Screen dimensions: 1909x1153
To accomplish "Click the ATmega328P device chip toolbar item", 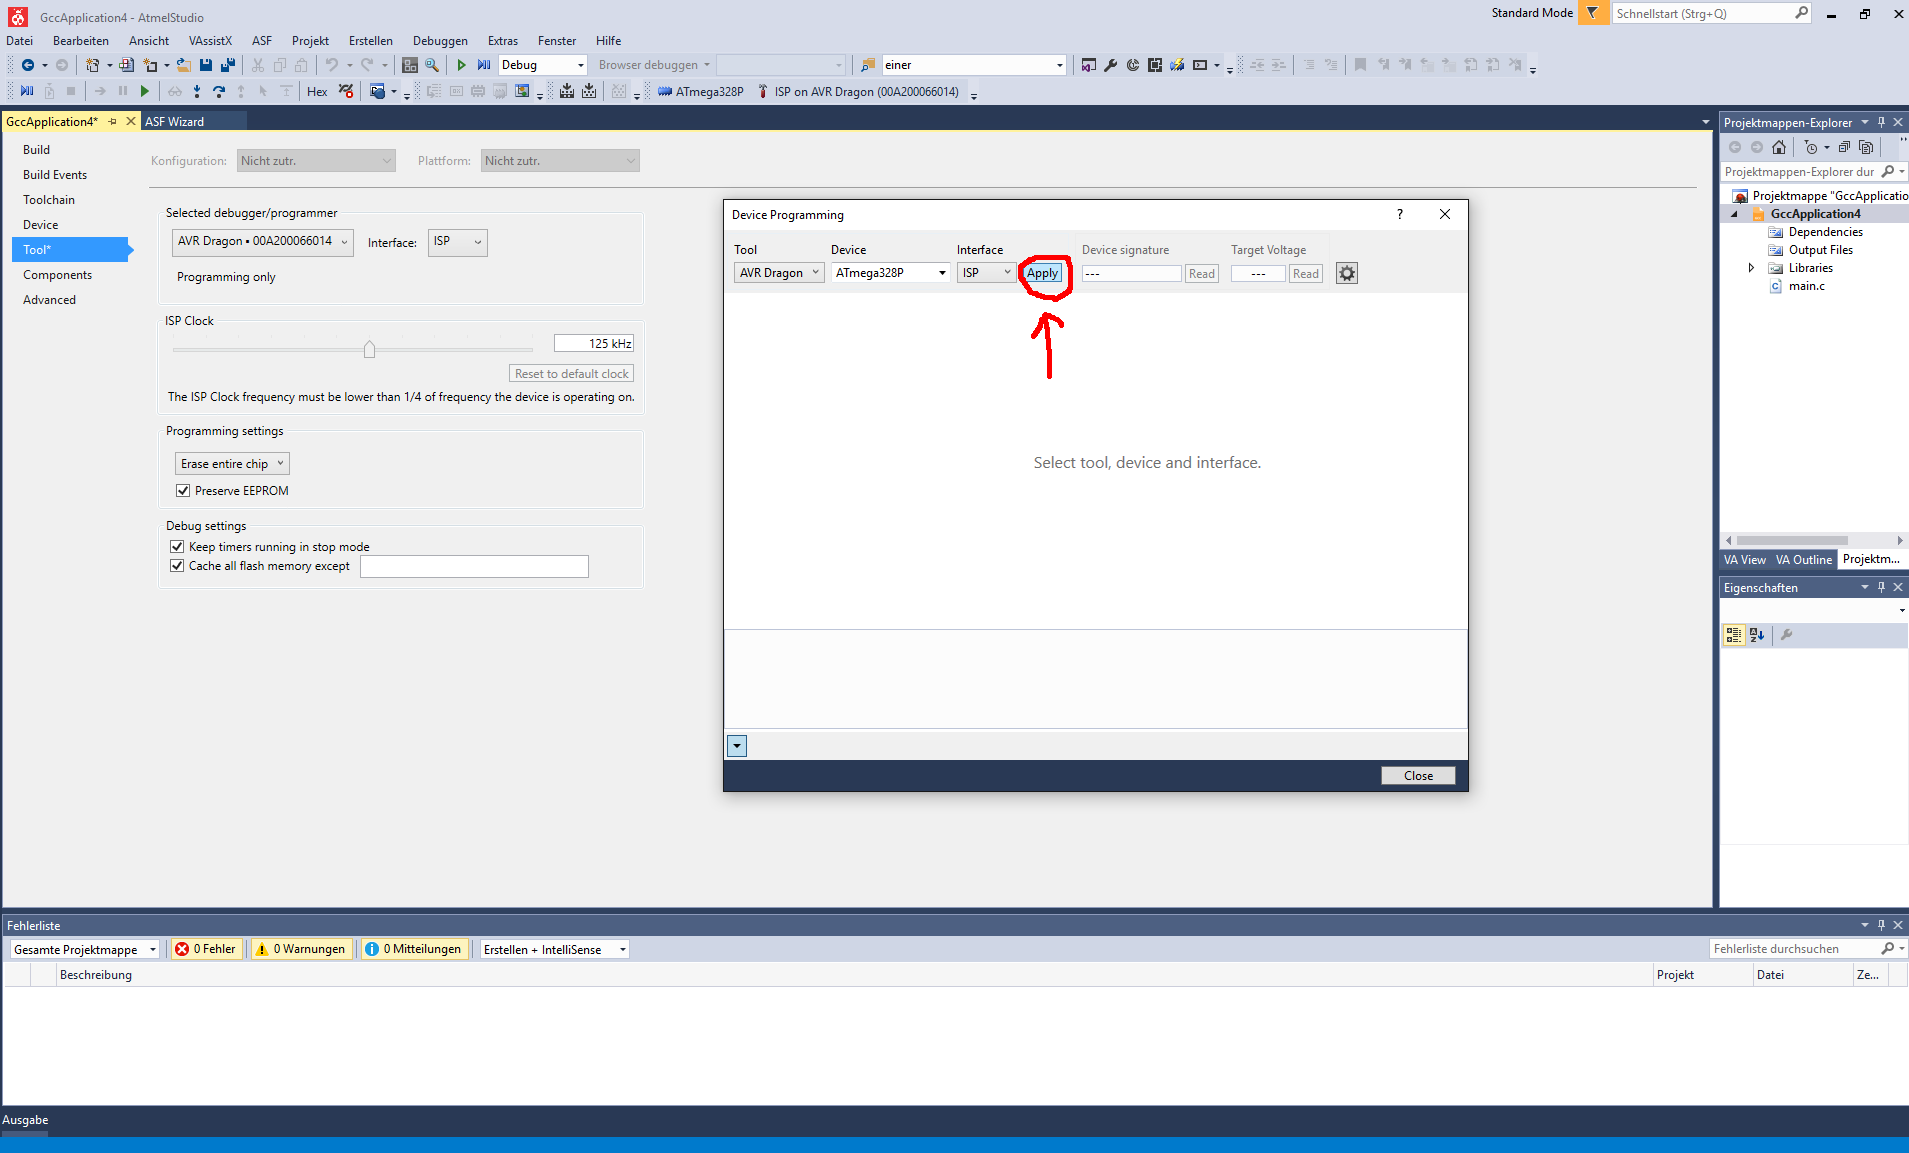I will click(x=700, y=92).
